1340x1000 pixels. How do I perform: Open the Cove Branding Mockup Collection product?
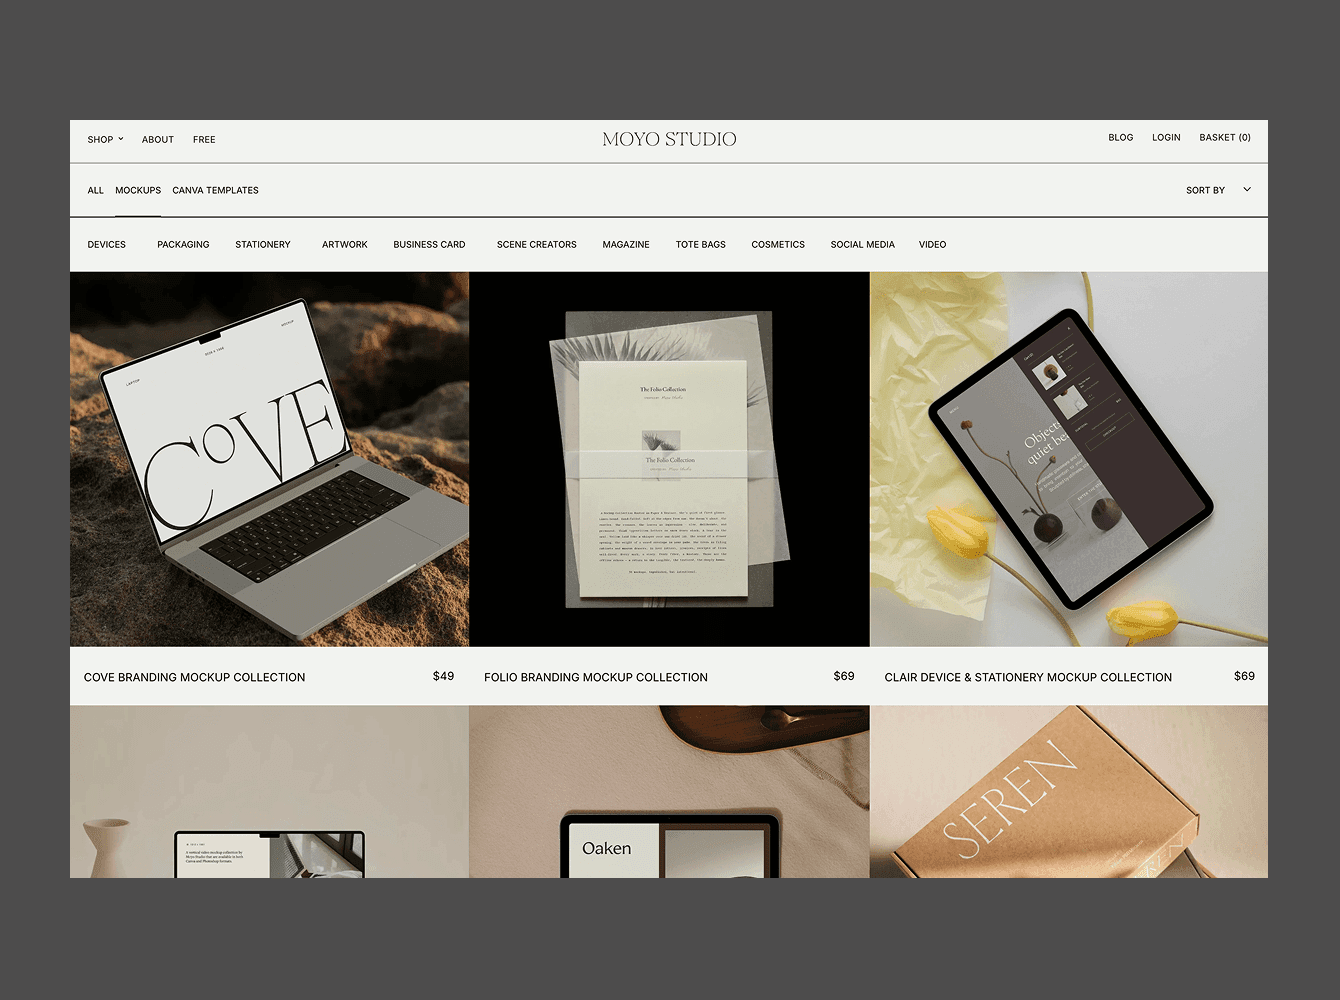194,677
